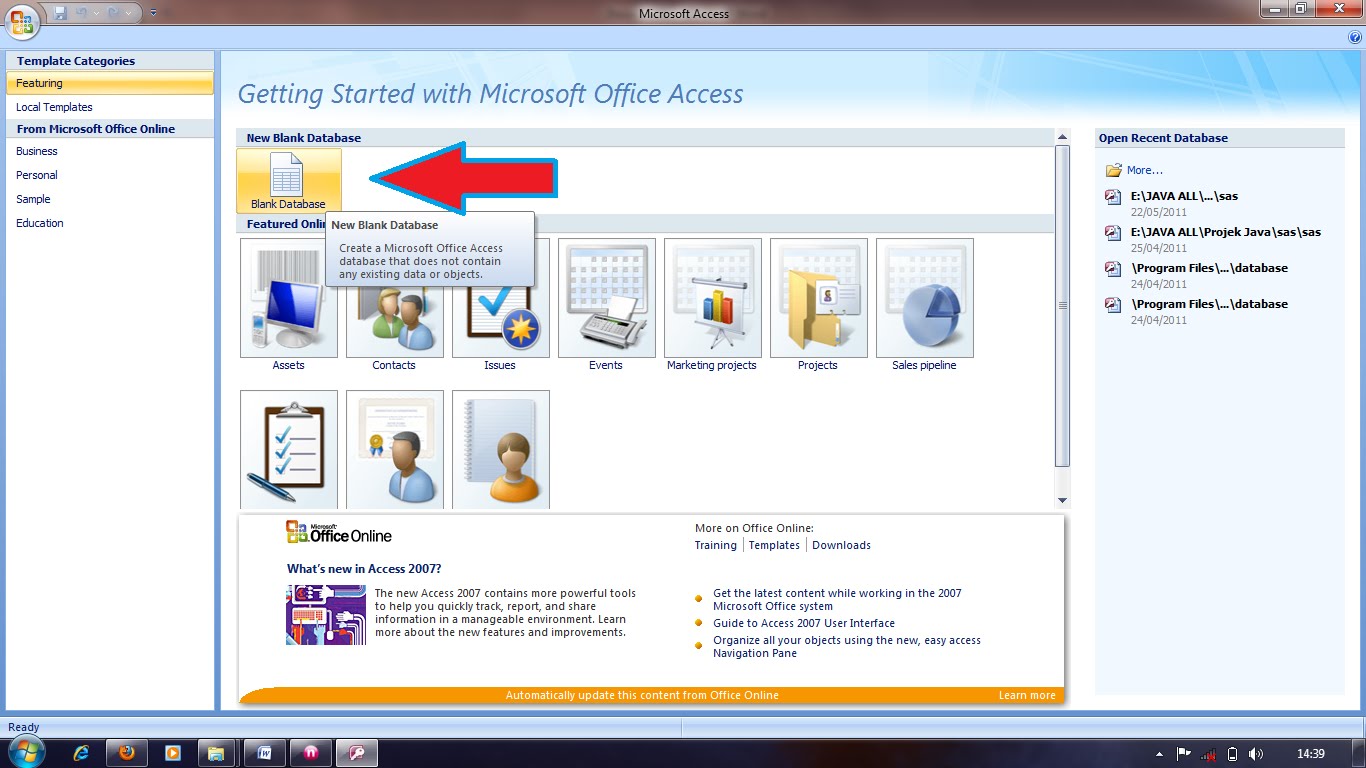The width and height of the screenshot is (1366, 768).
Task: Click the Office Online logo
Action: click(x=339, y=532)
